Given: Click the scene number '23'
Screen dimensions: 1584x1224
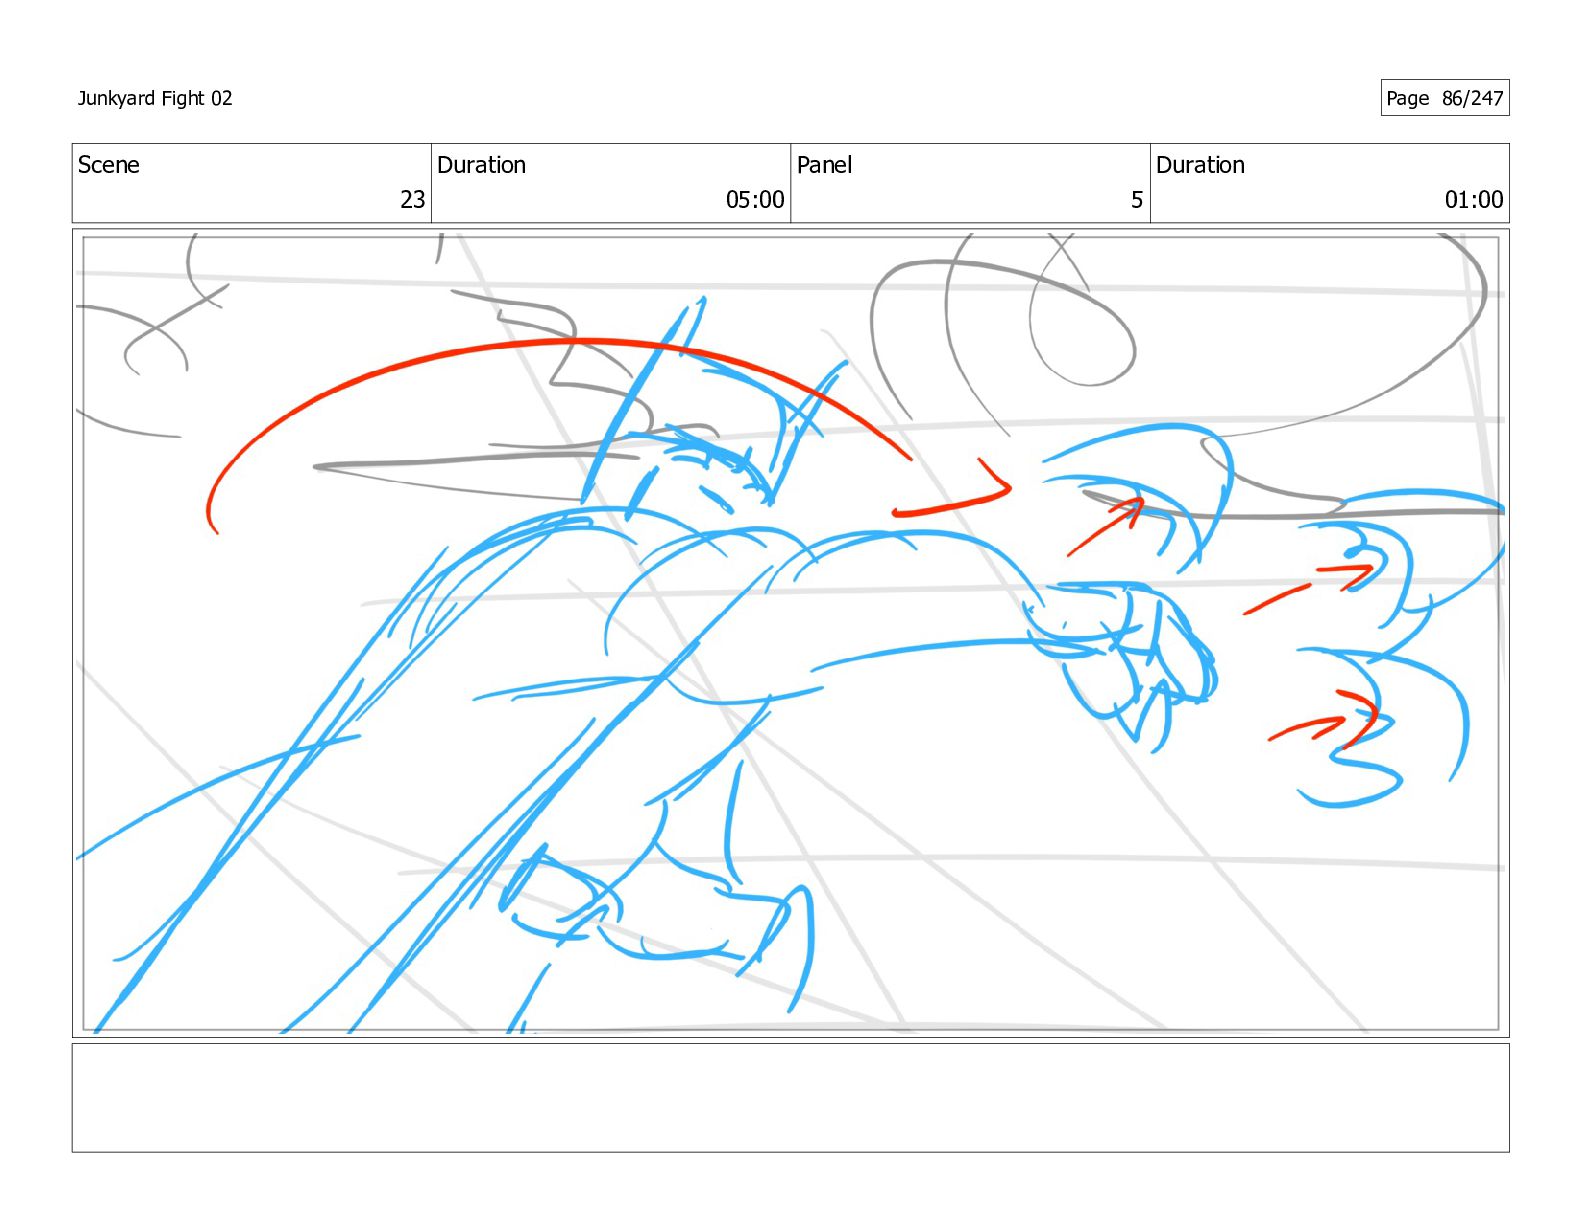Looking at the screenshot, I should point(413,200).
